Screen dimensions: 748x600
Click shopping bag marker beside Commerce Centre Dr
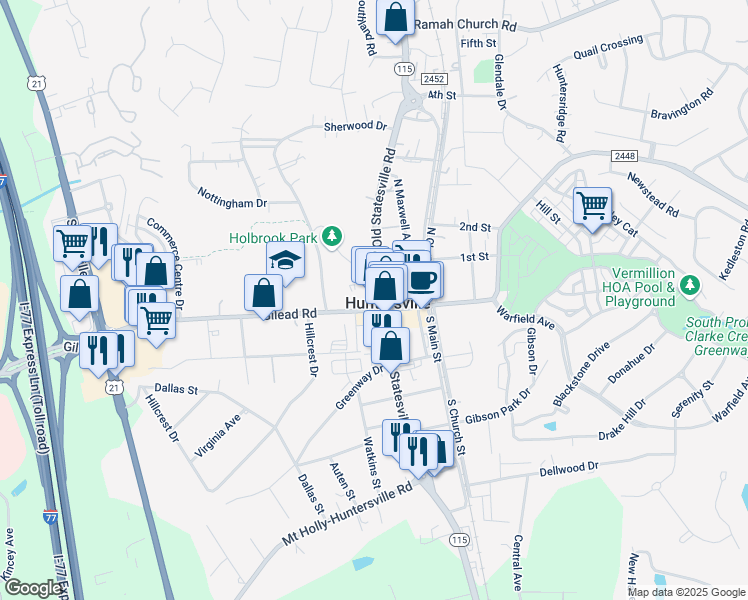156,273
